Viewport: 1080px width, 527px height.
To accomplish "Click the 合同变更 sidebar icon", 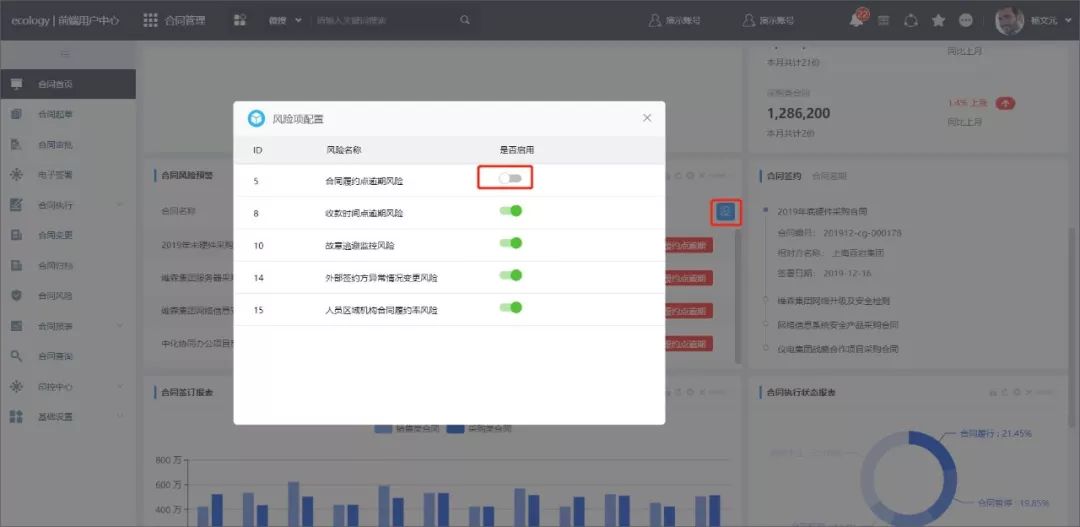I will (x=17, y=235).
